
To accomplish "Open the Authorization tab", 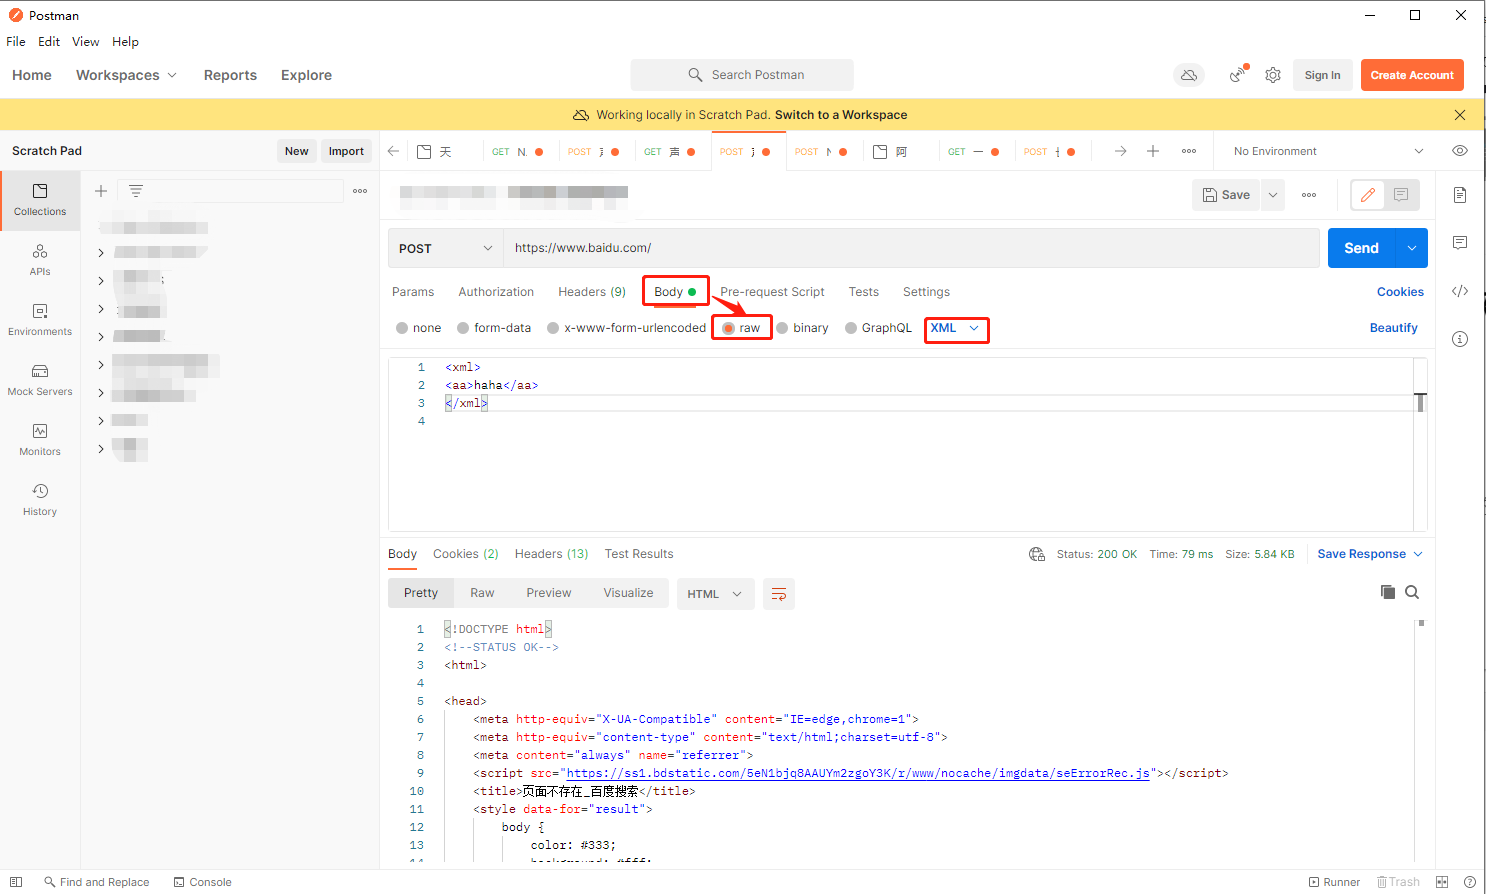I will click(x=496, y=292).
